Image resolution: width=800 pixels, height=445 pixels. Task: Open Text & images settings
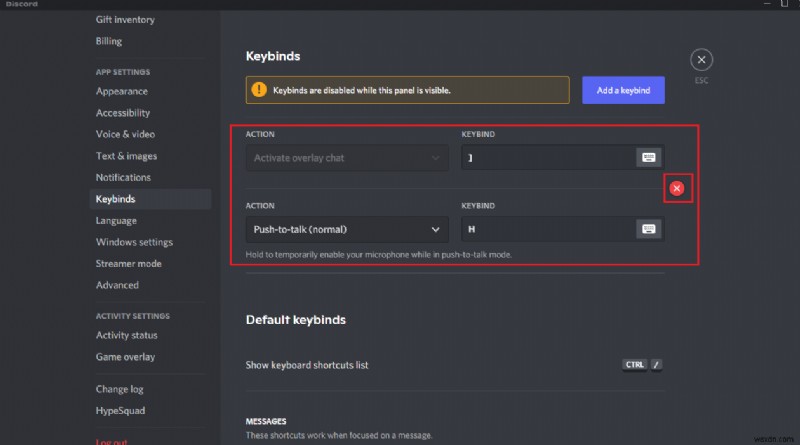click(x=126, y=156)
